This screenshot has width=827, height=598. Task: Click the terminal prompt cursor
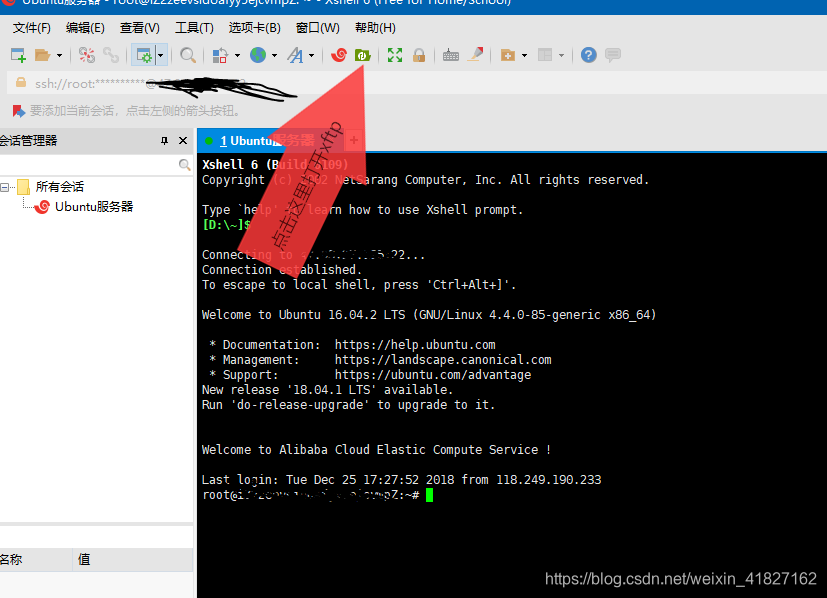coord(429,495)
